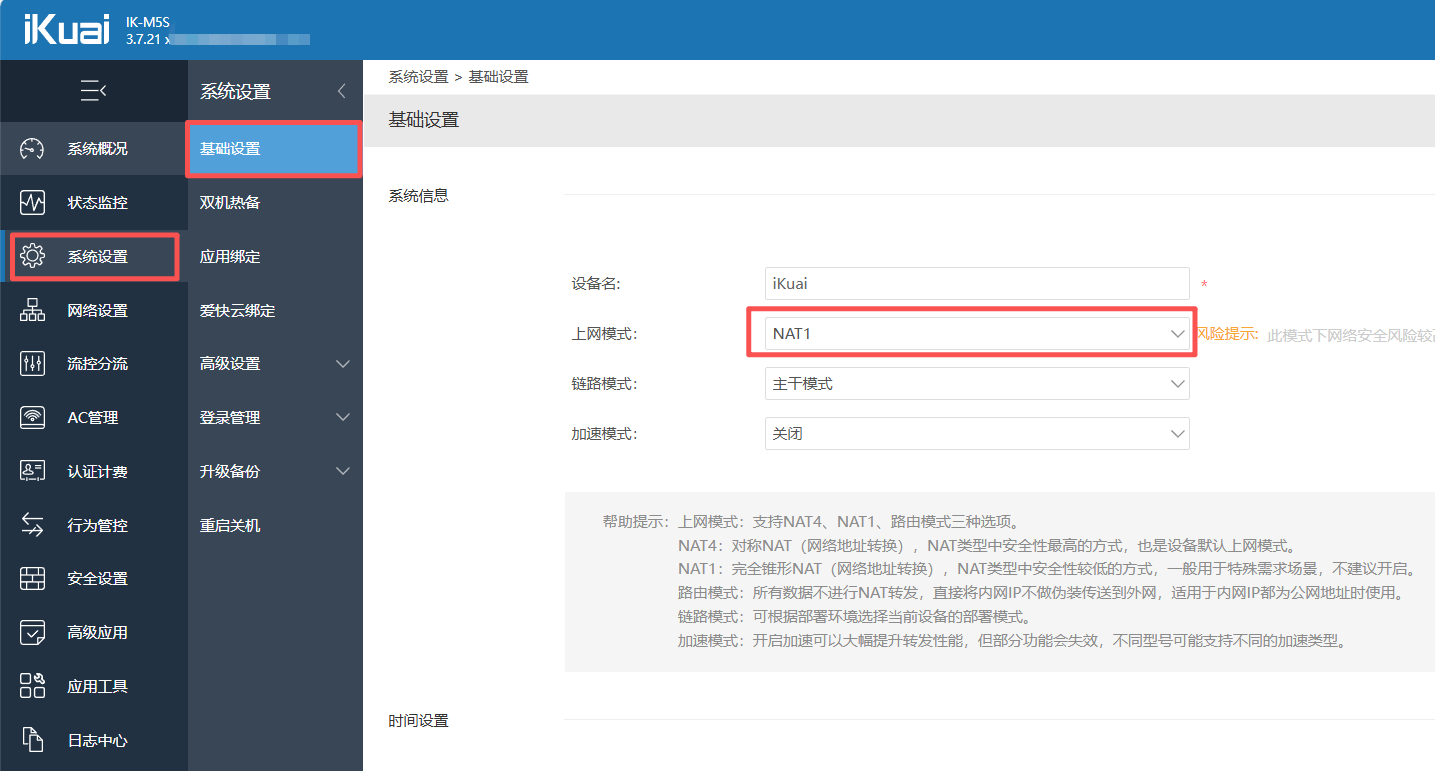1435x771 pixels.
Task: Select 重启关机 in the submenu
Action: [x=230, y=525]
